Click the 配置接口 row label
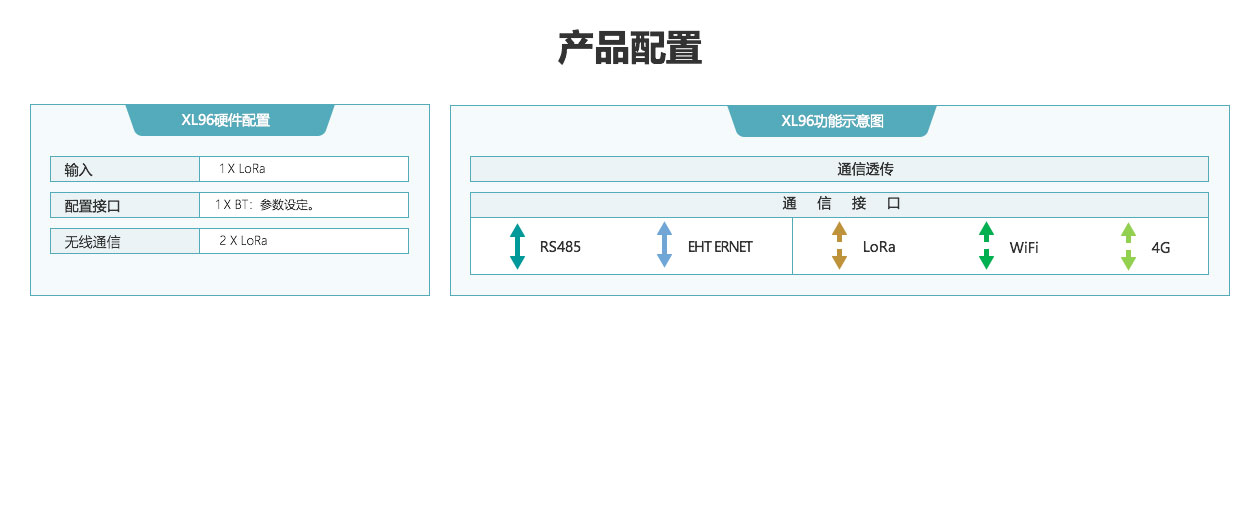 [93, 206]
